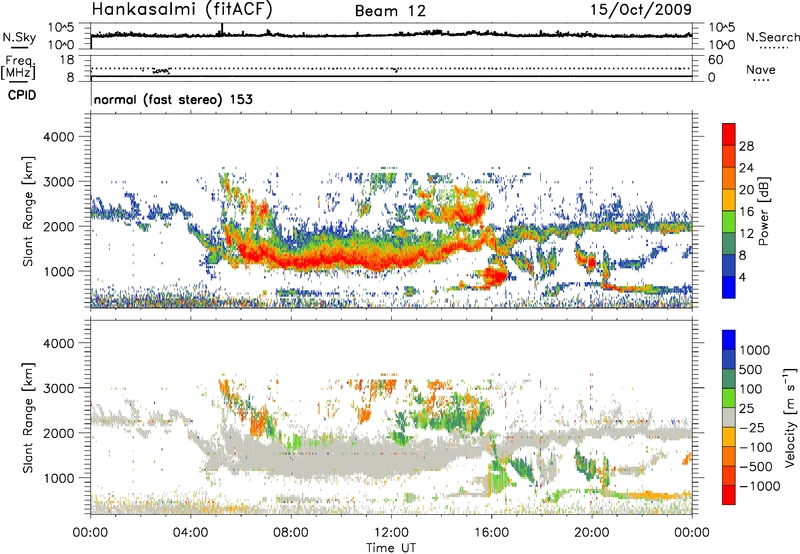
Task: Click the '60' tick on Nave axis
Action: (715, 60)
